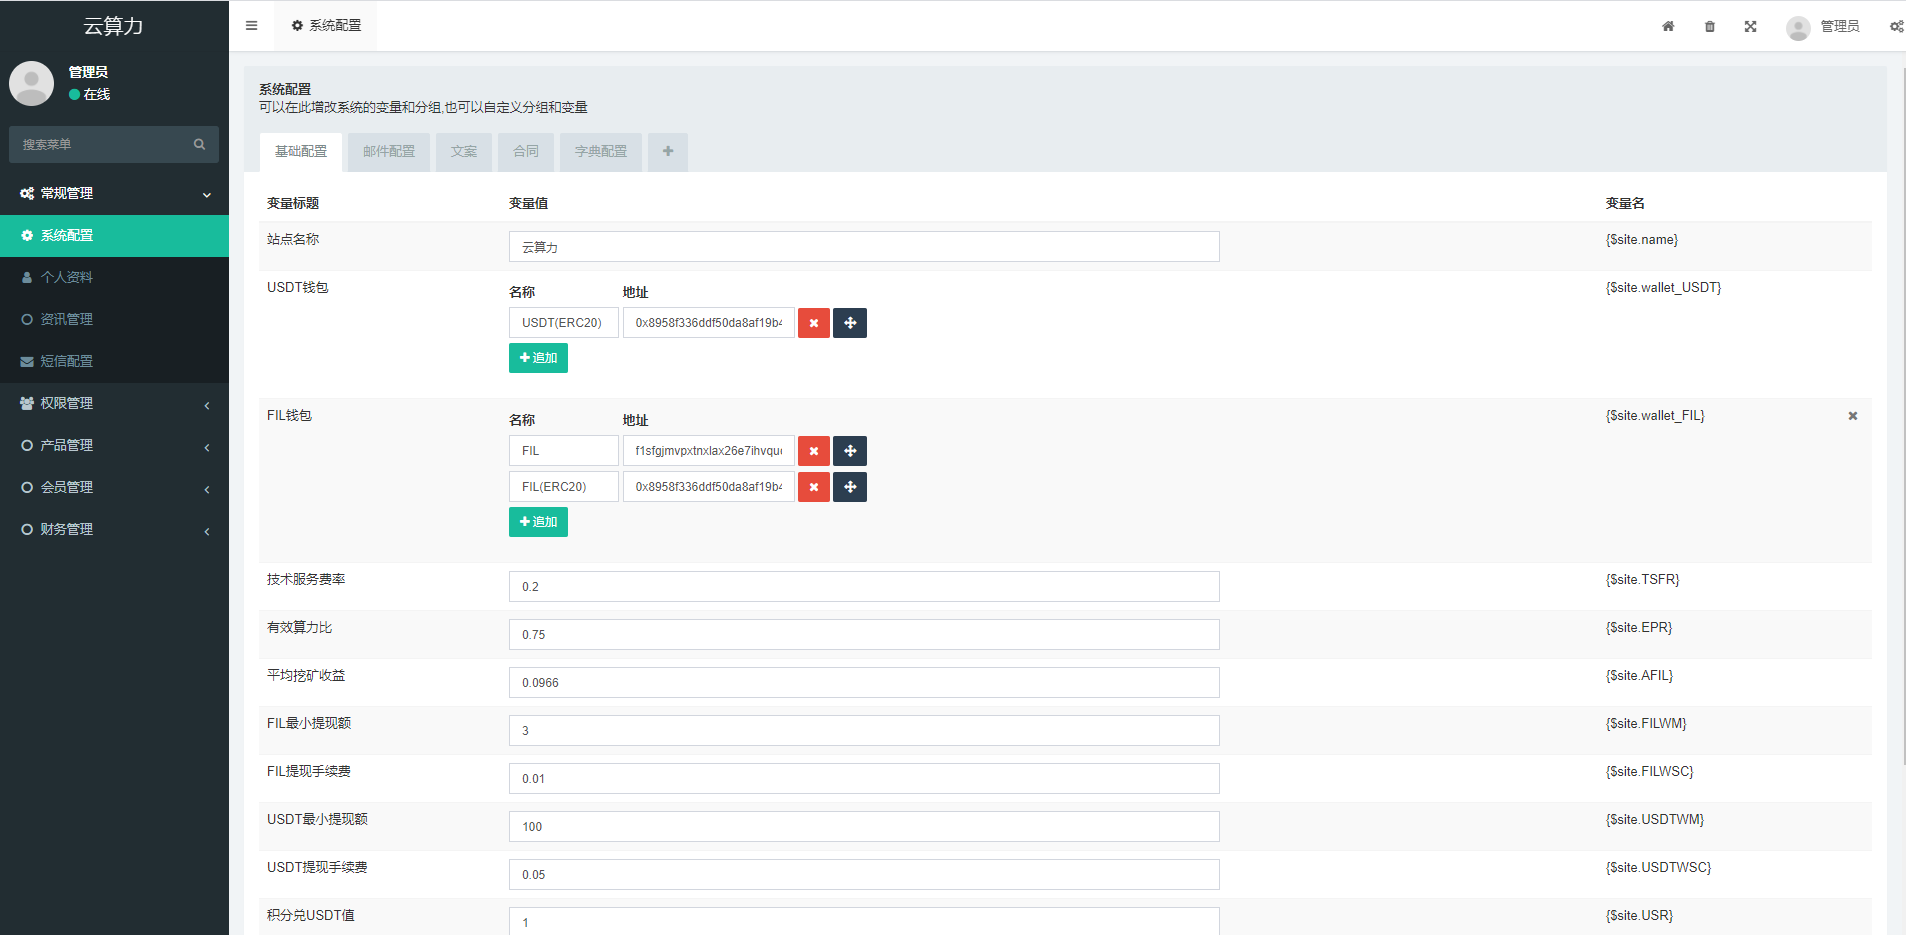Toggle fullscreen with the expand icon
This screenshot has width=1906, height=935.
1751,27
